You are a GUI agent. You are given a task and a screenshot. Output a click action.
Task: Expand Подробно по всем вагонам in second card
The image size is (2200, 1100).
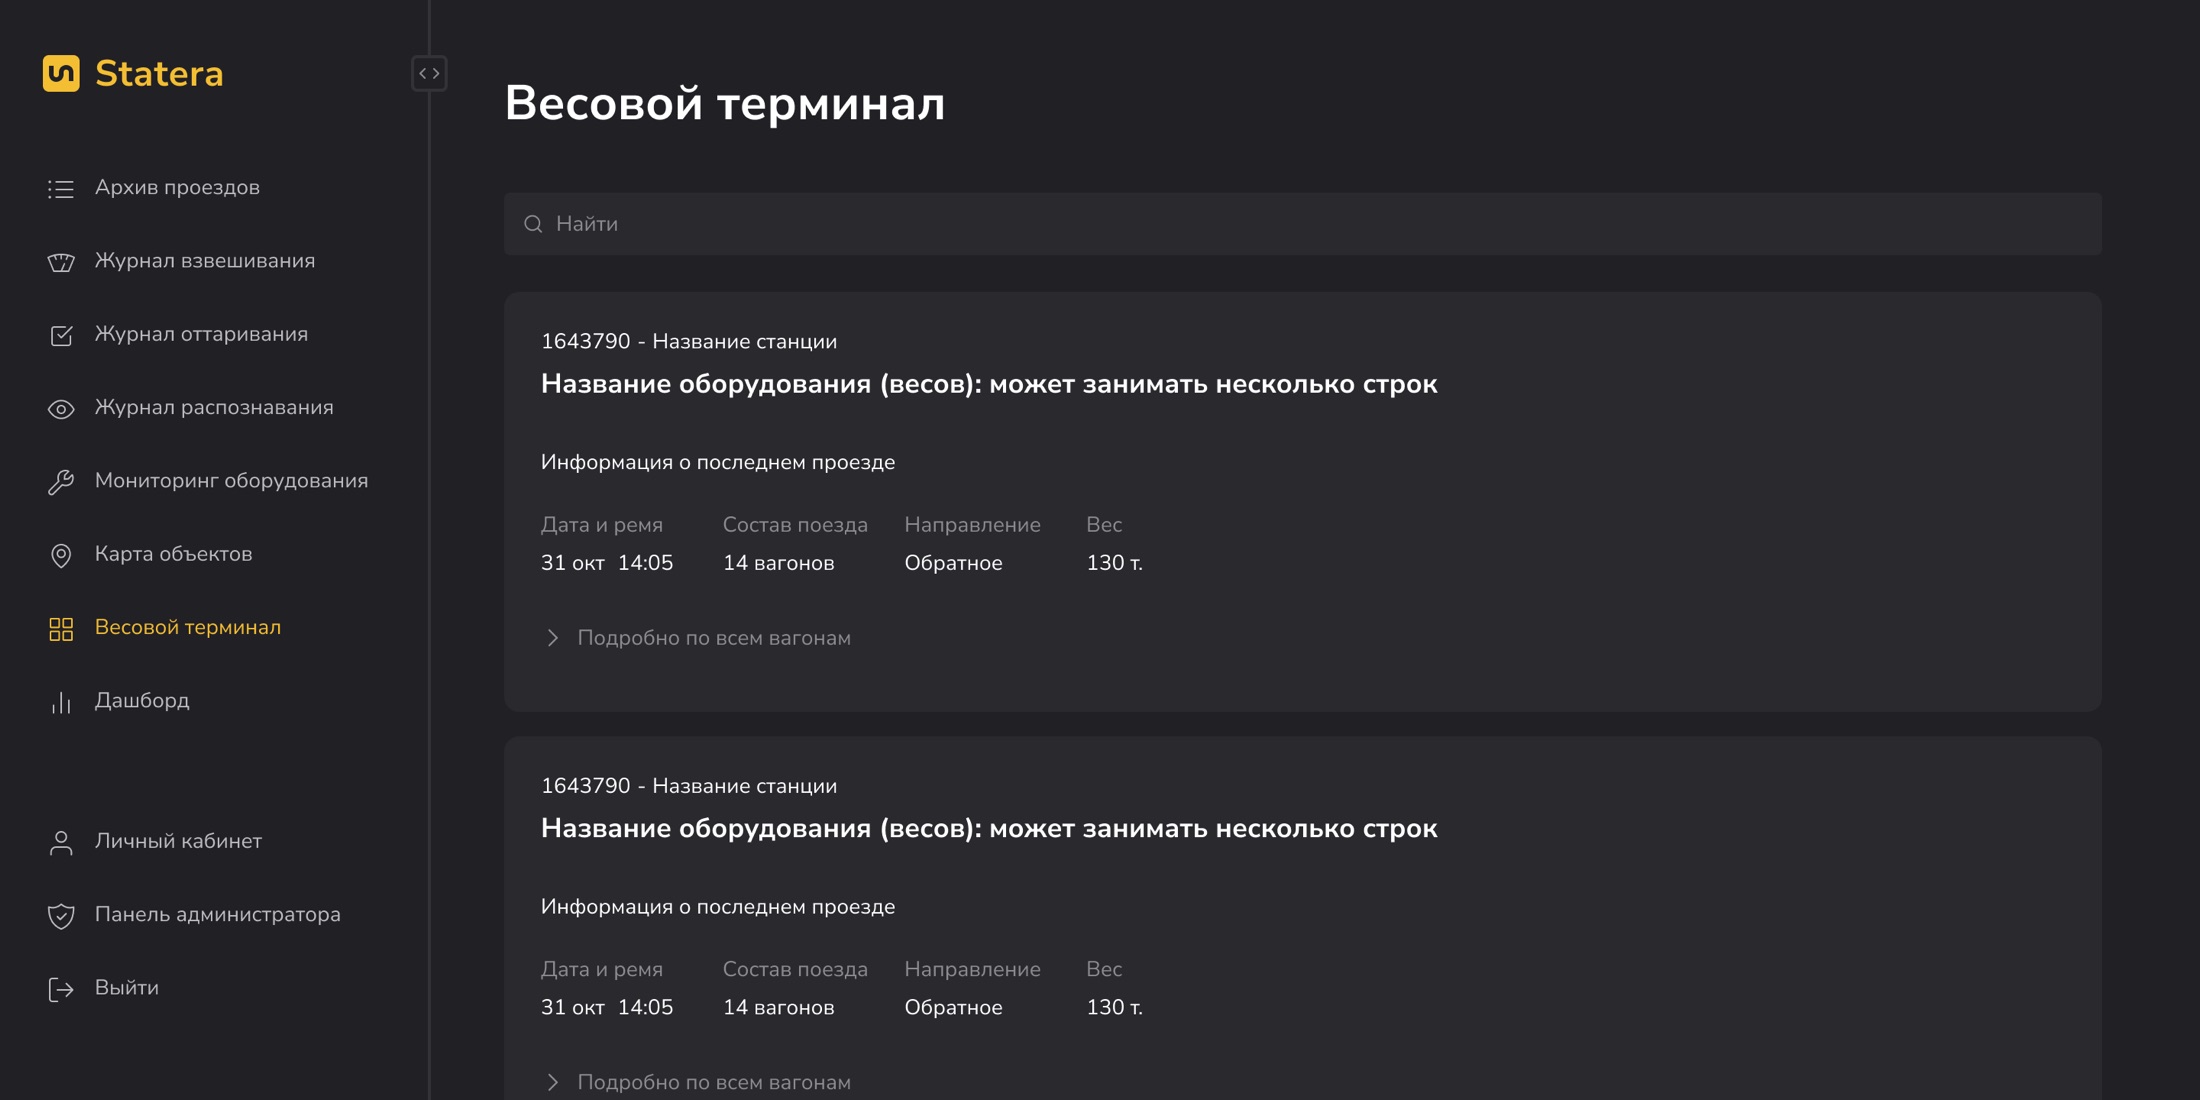pos(697,1082)
